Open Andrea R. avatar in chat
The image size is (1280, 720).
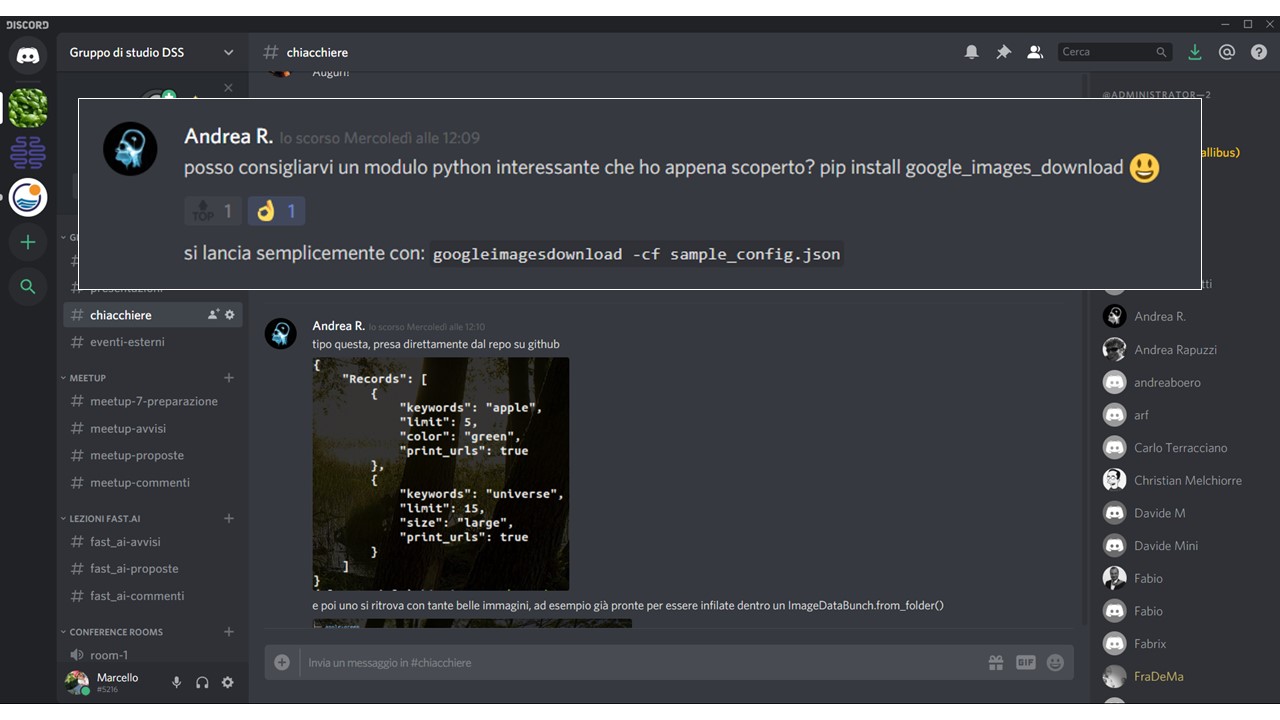coord(281,334)
